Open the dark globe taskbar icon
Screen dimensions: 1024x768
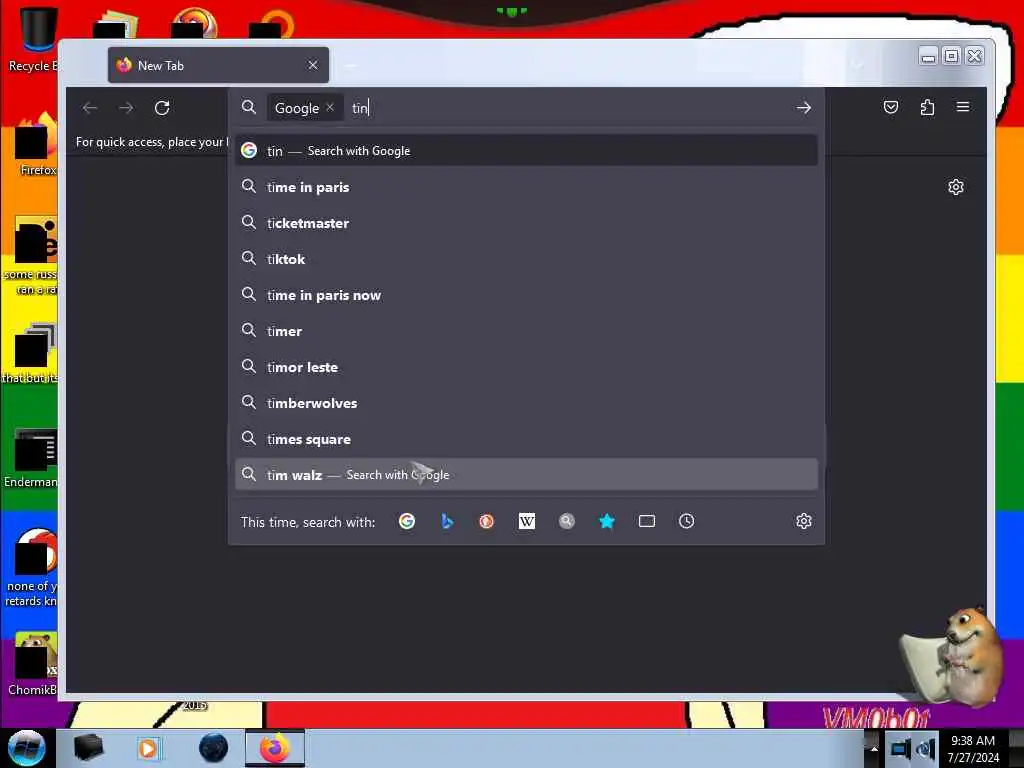(214, 748)
